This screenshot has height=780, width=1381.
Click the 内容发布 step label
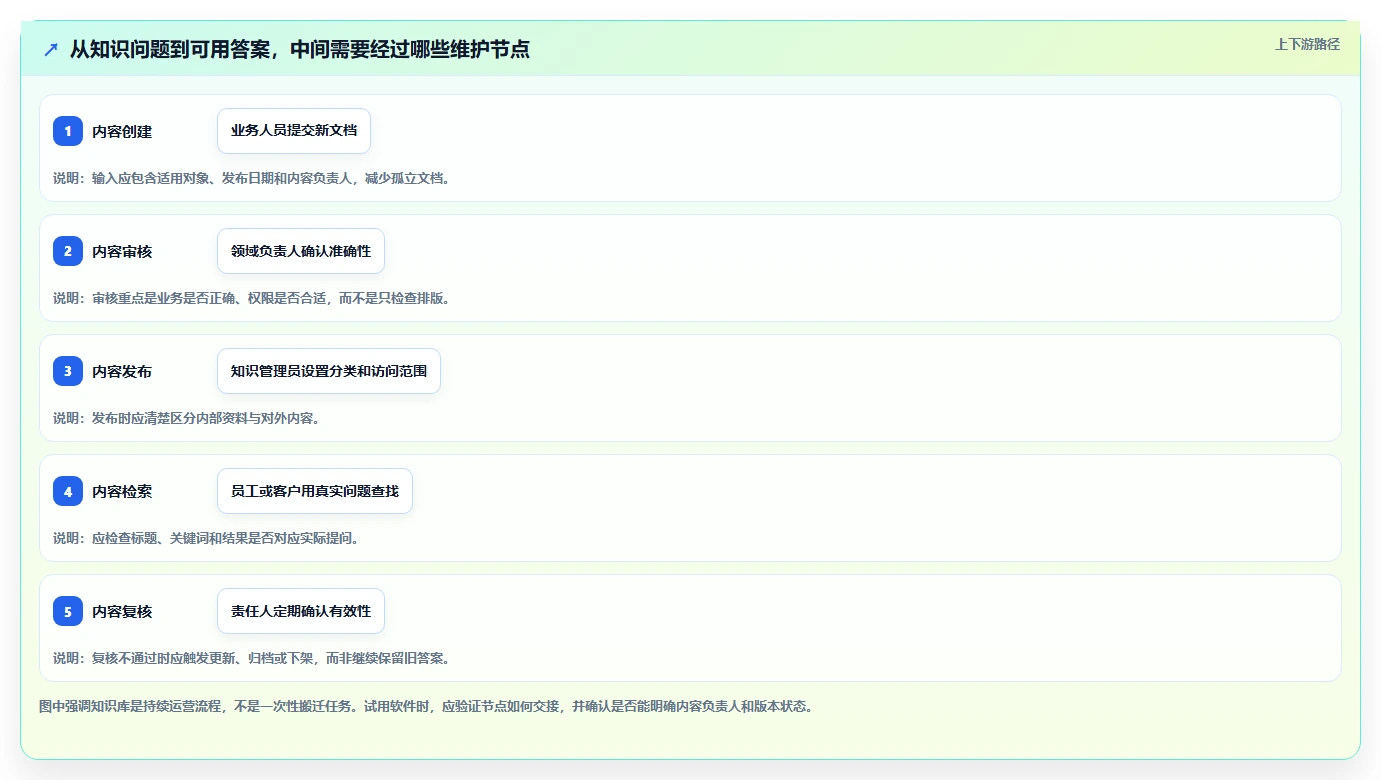(122, 371)
